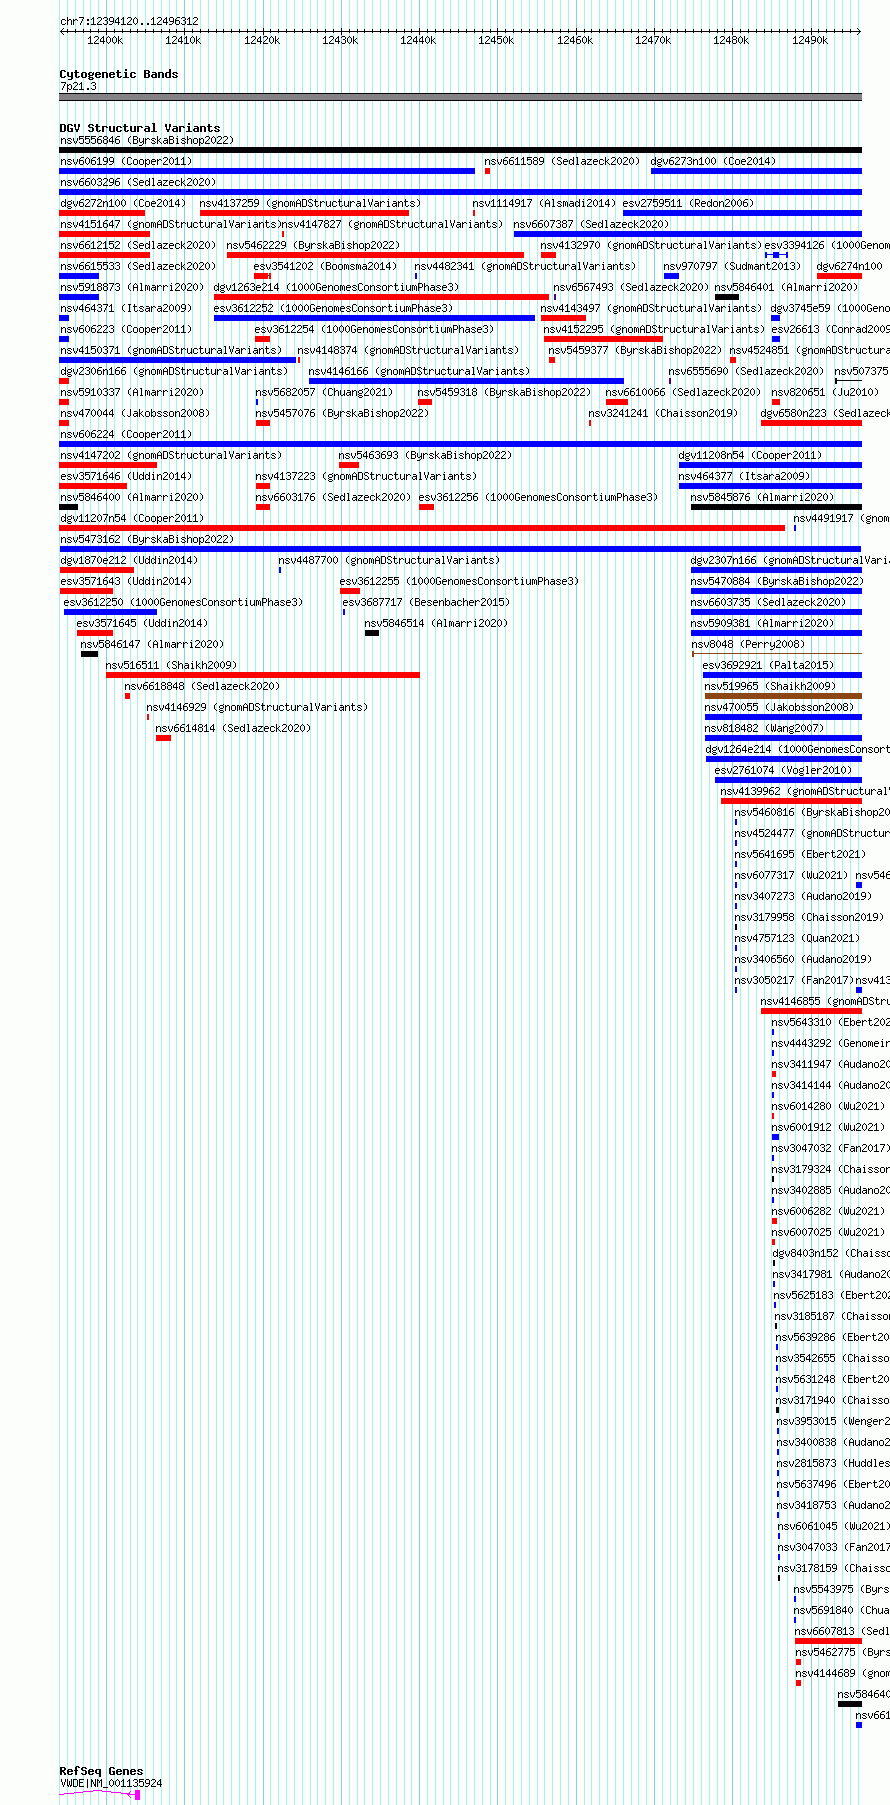
Task: Select the DGV Structural Variants track title
Action: tap(140, 128)
